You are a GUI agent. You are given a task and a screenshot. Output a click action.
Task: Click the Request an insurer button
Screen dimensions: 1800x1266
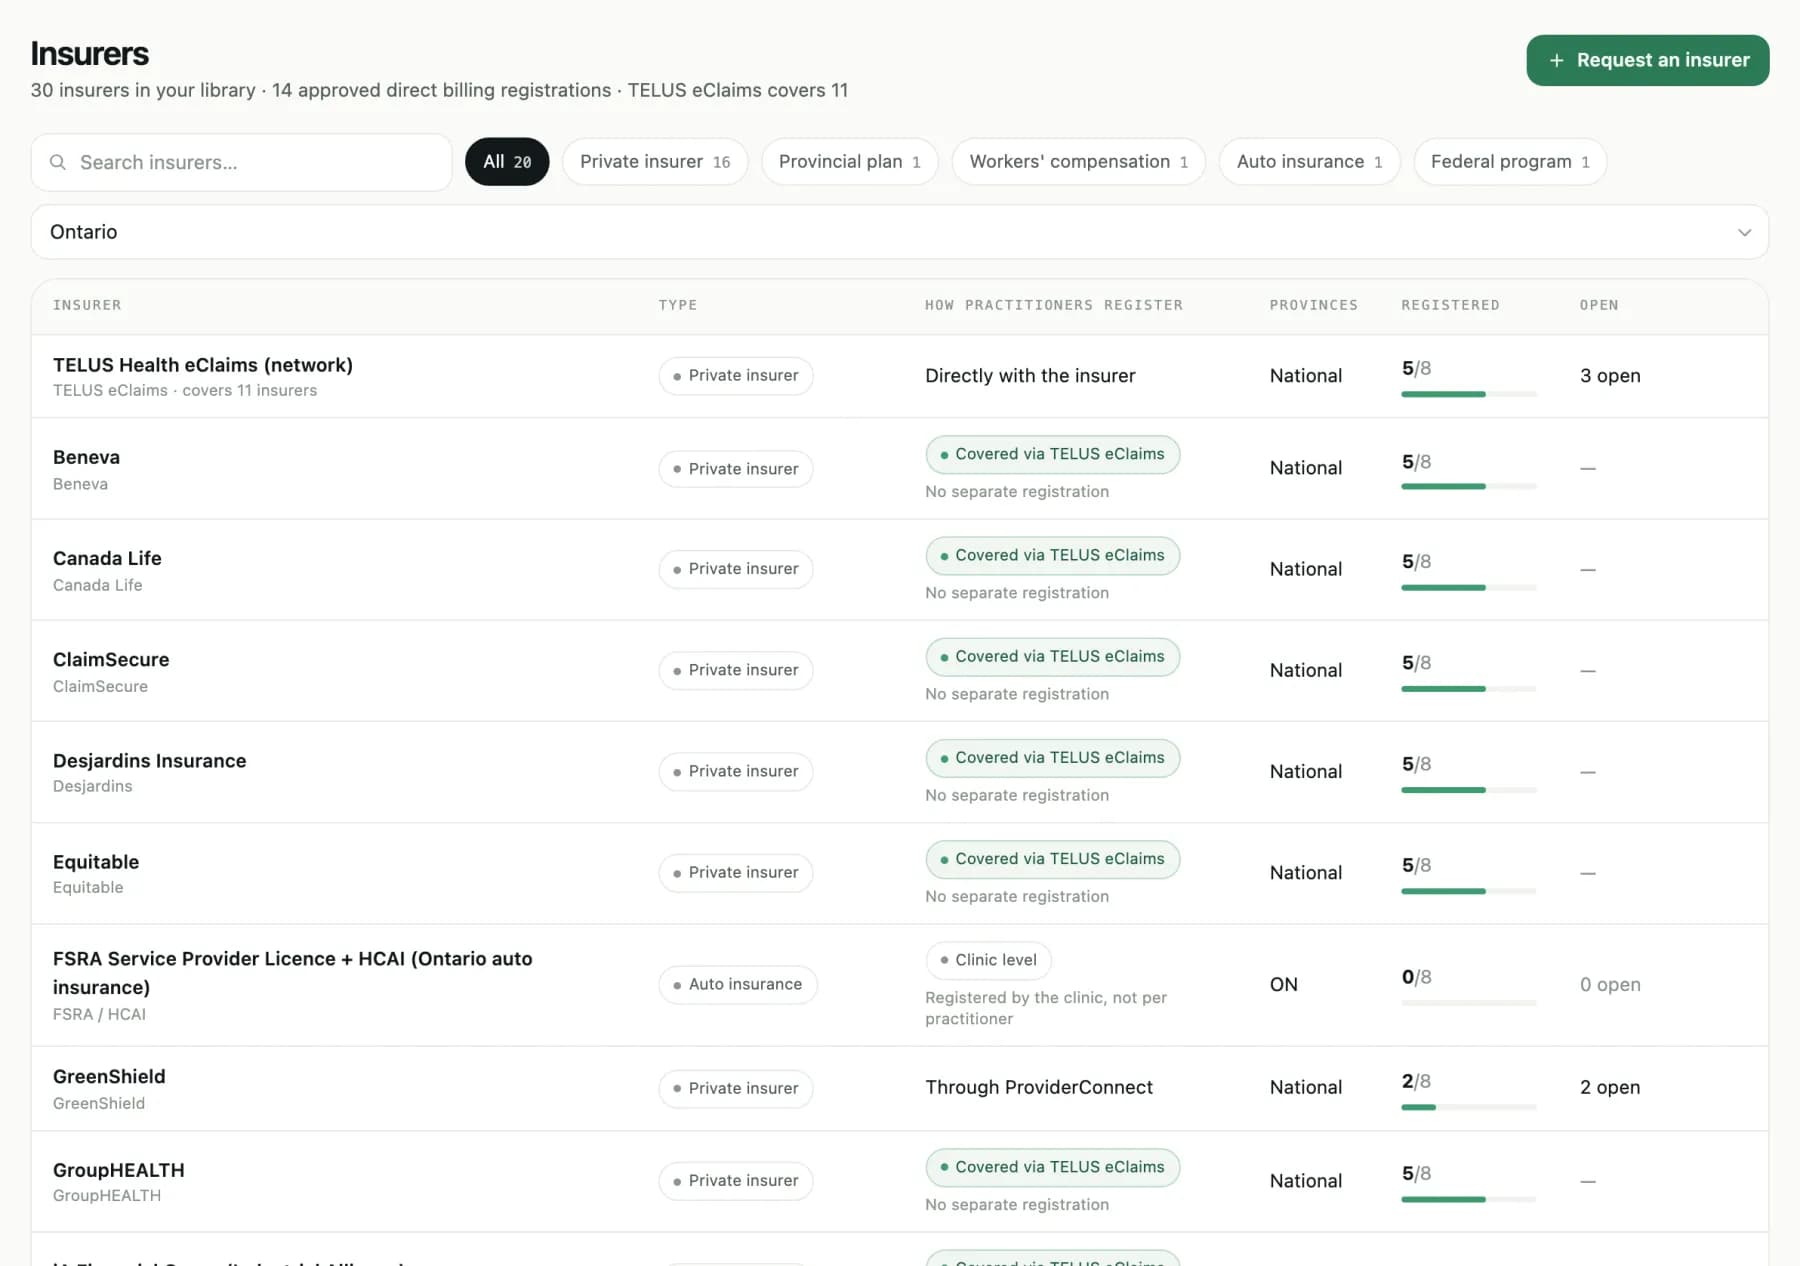pos(1647,61)
